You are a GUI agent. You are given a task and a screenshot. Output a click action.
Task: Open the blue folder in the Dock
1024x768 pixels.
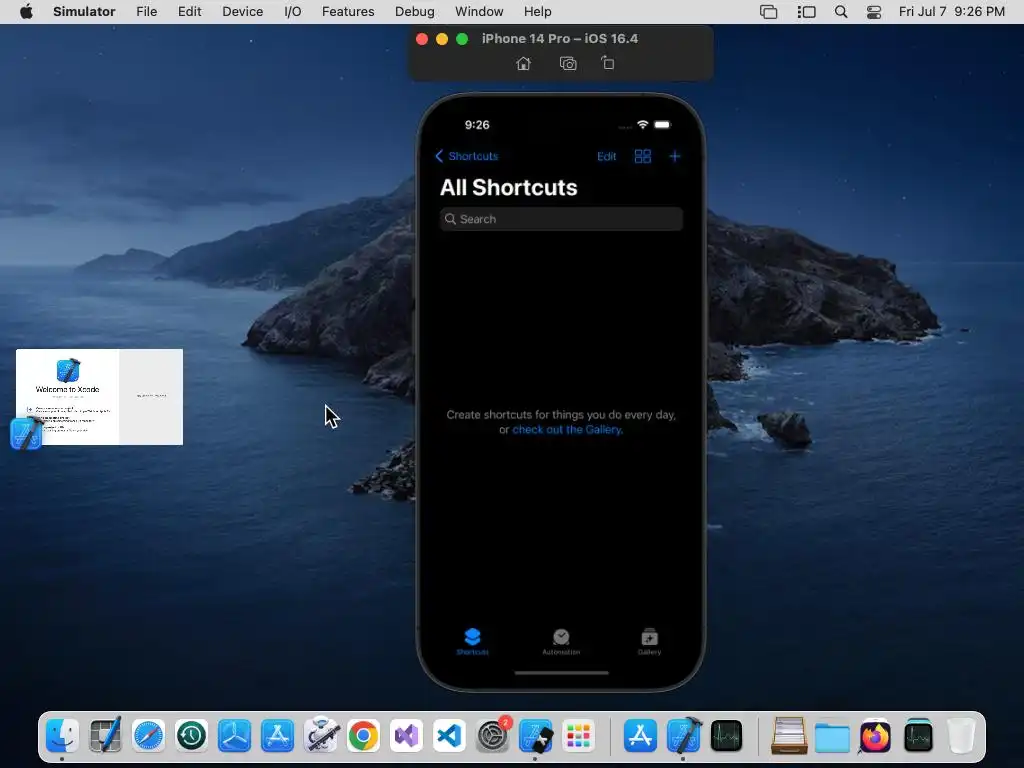[x=832, y=736]
